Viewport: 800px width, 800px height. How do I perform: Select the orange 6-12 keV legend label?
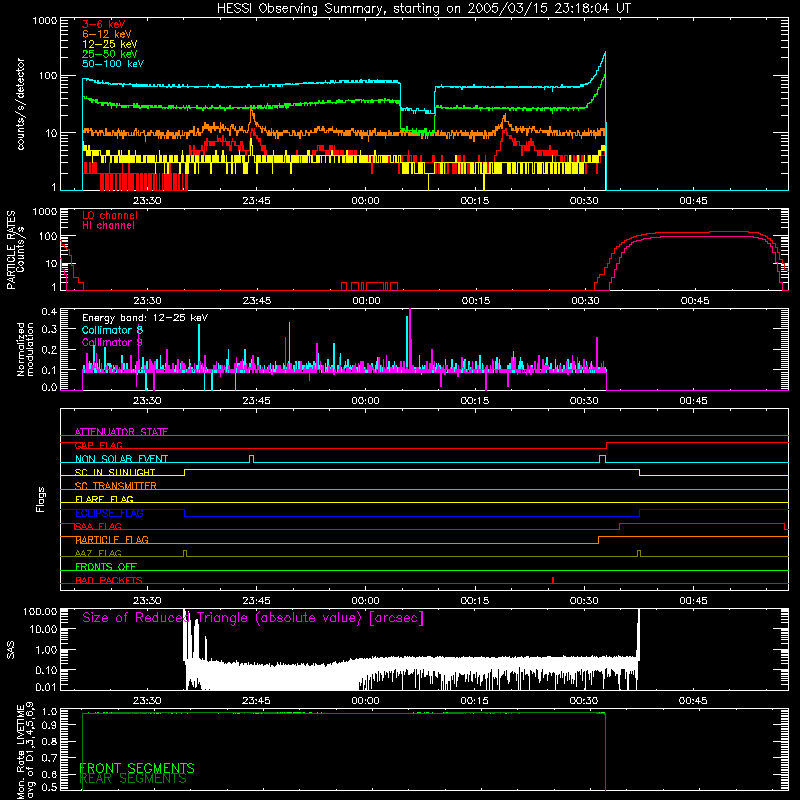pos(107,34)
